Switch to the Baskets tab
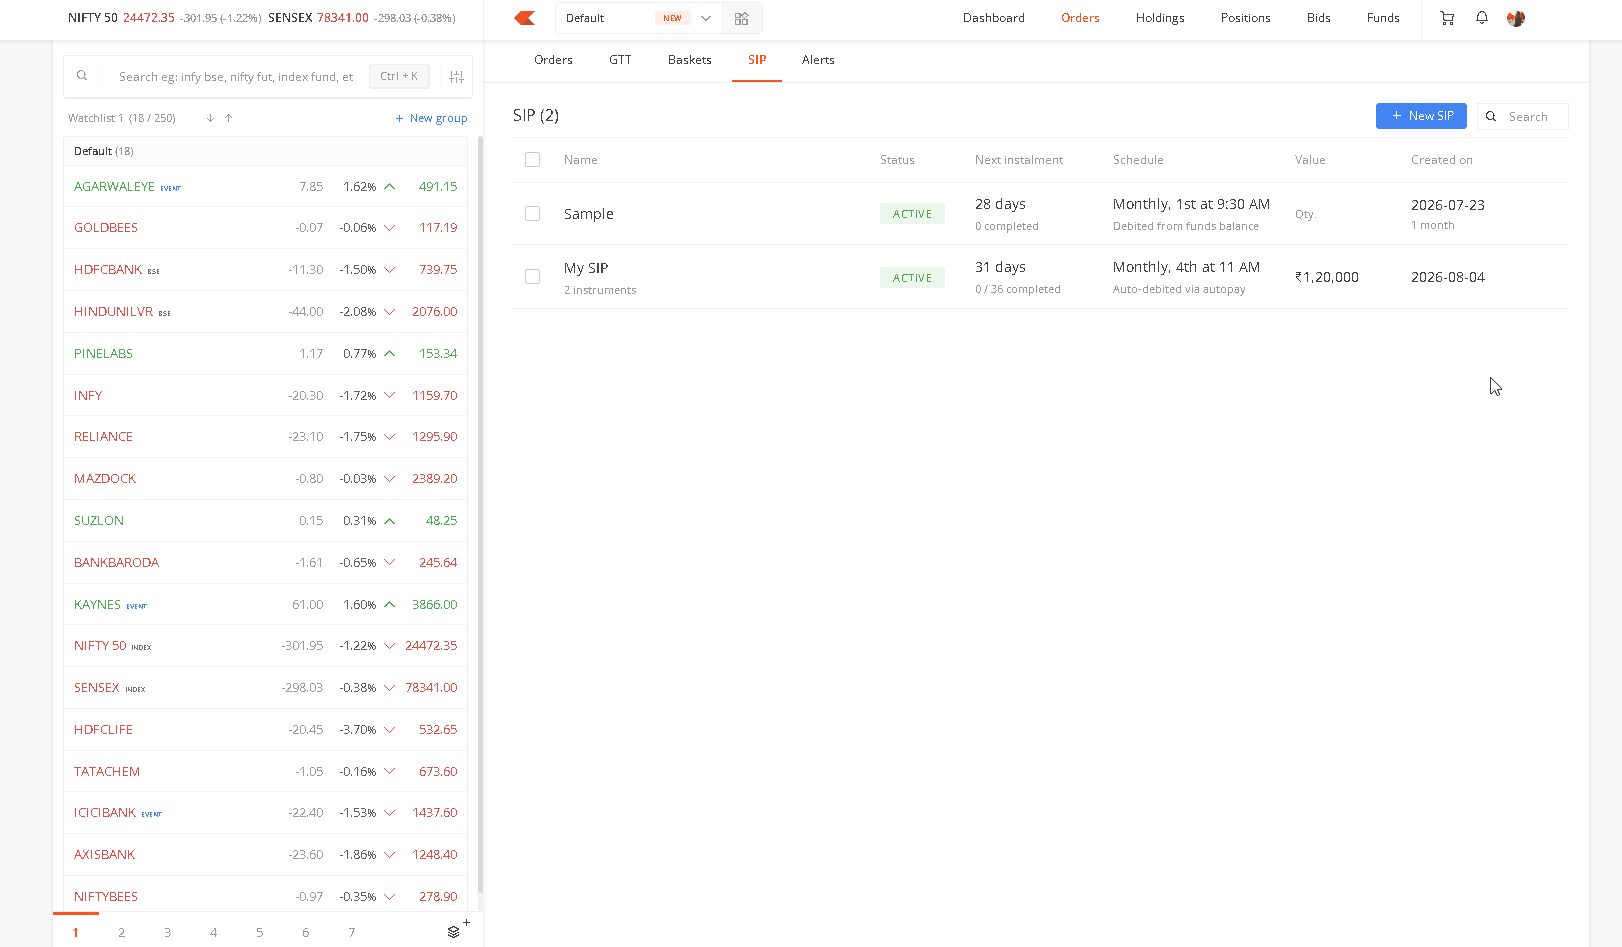This screenshot has width=1622, height=947. tap(690, 60)
